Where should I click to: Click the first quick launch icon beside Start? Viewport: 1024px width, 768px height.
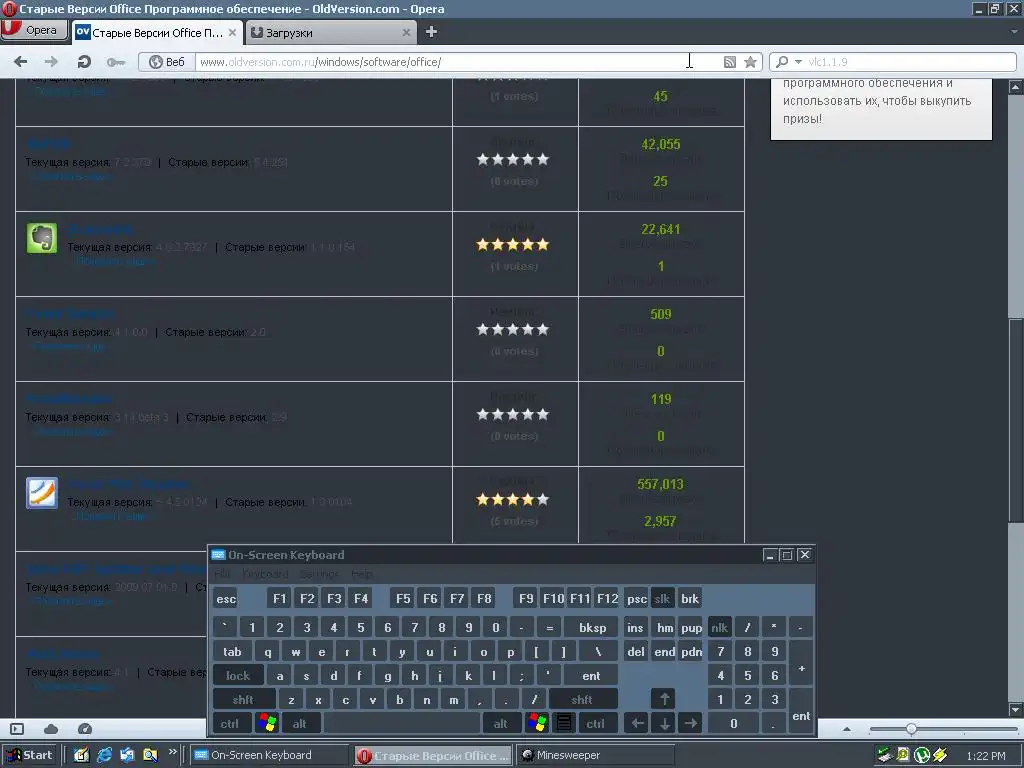[x=82, y=755]
